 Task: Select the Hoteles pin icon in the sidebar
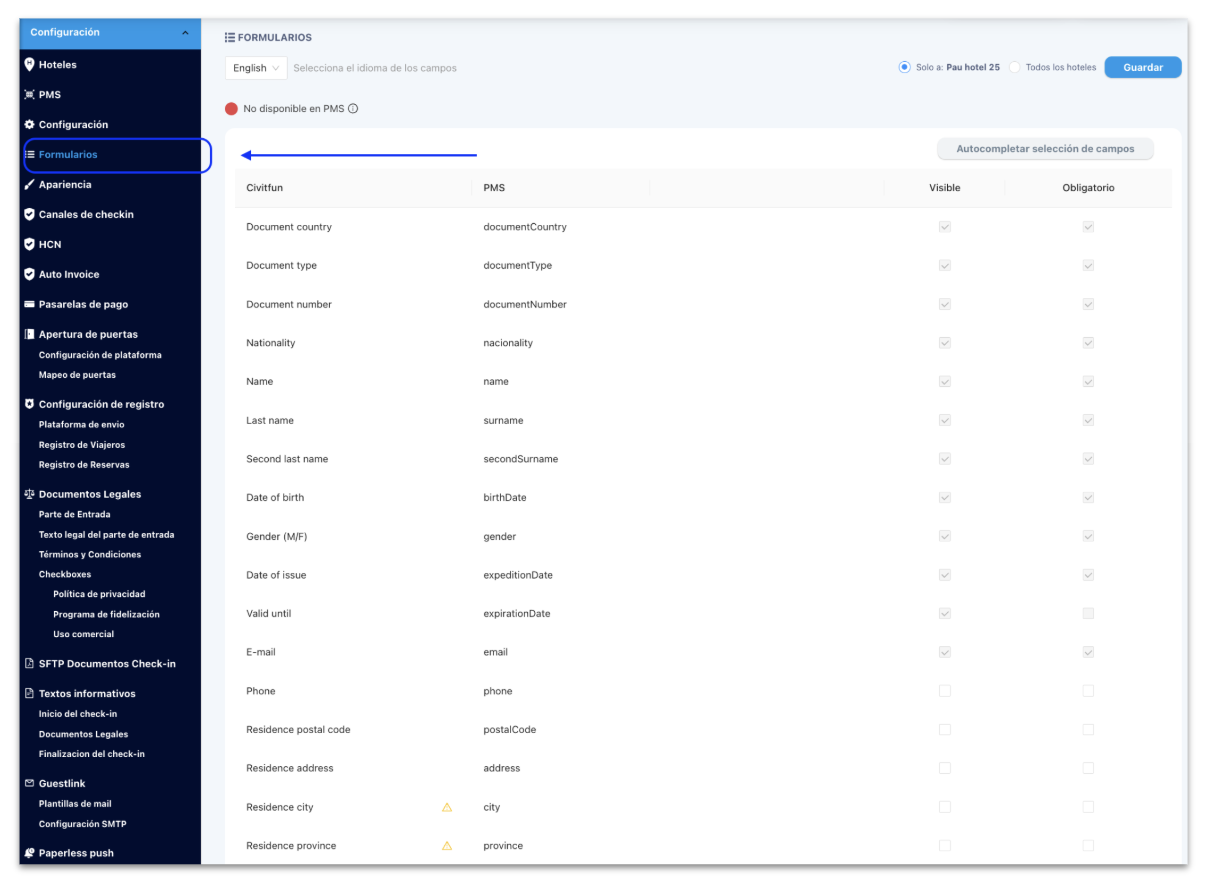pos(28,64)
